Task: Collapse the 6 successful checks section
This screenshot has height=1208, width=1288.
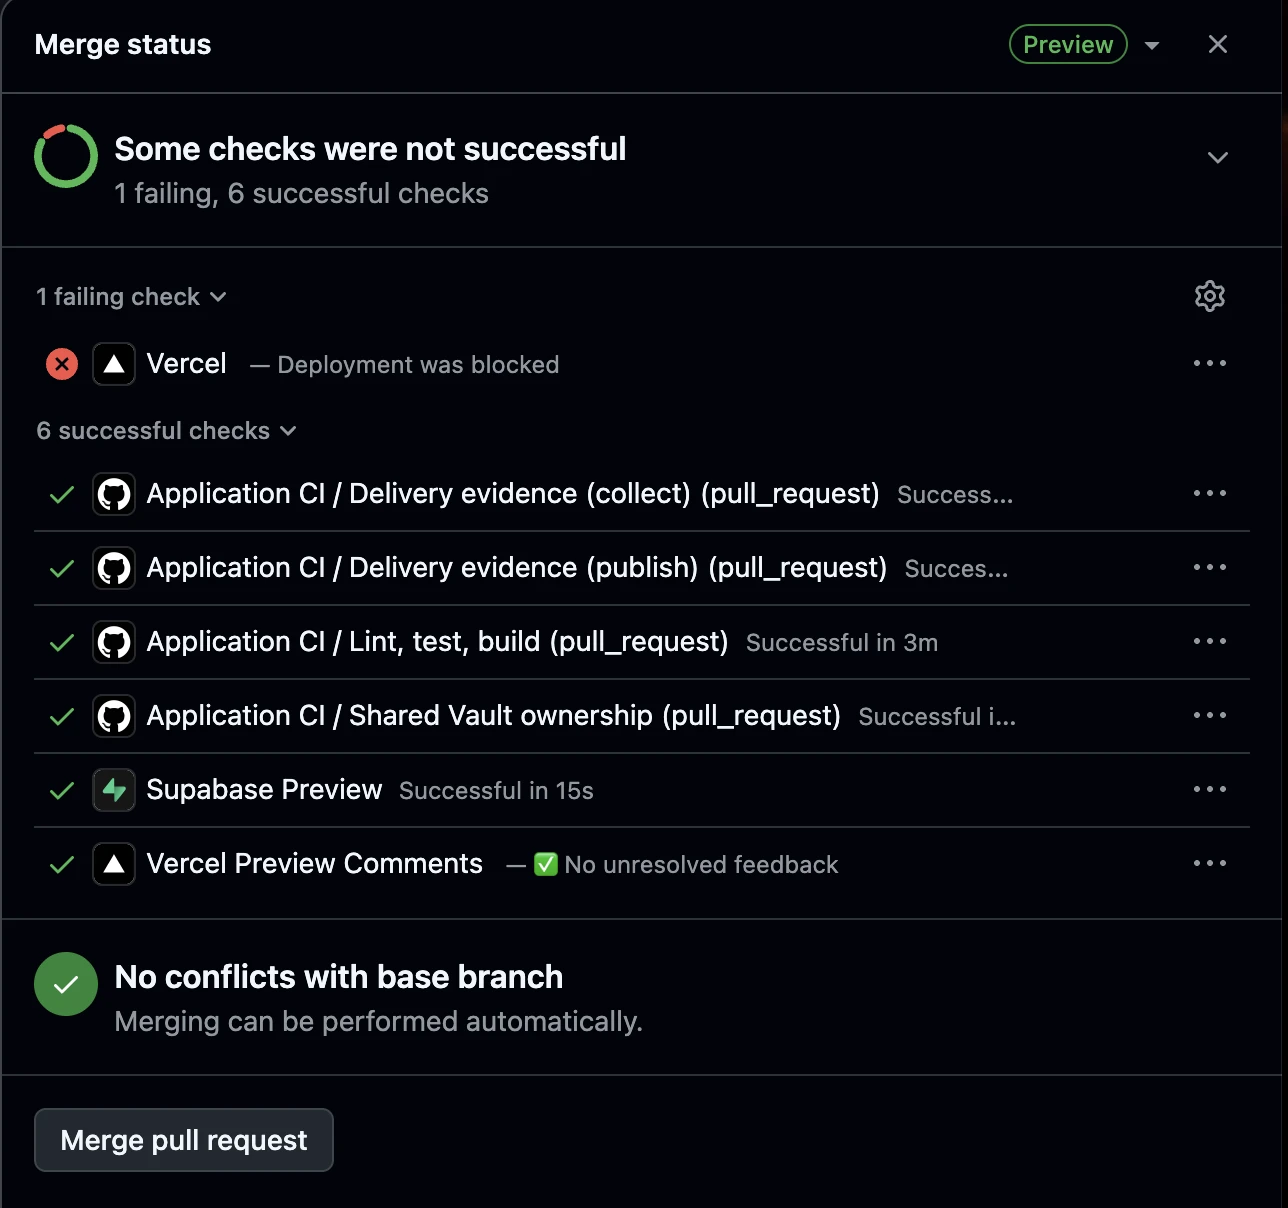Action: pyautogui.click(x=166, y=431)
